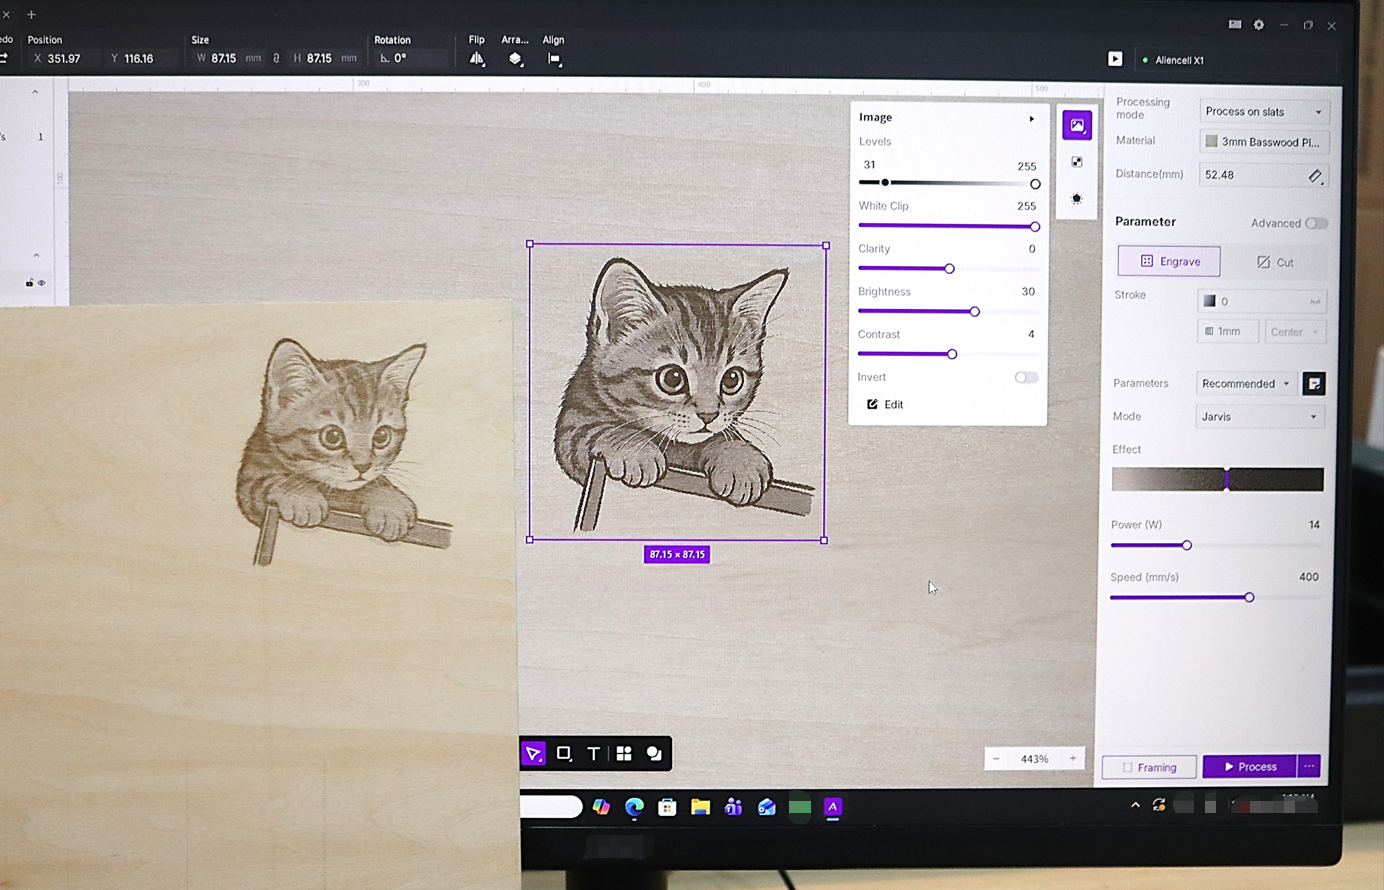Screen dimensions: 1384x890
Task: Click the distance measure ruler icon
Action: click(x=1315, y=176)
